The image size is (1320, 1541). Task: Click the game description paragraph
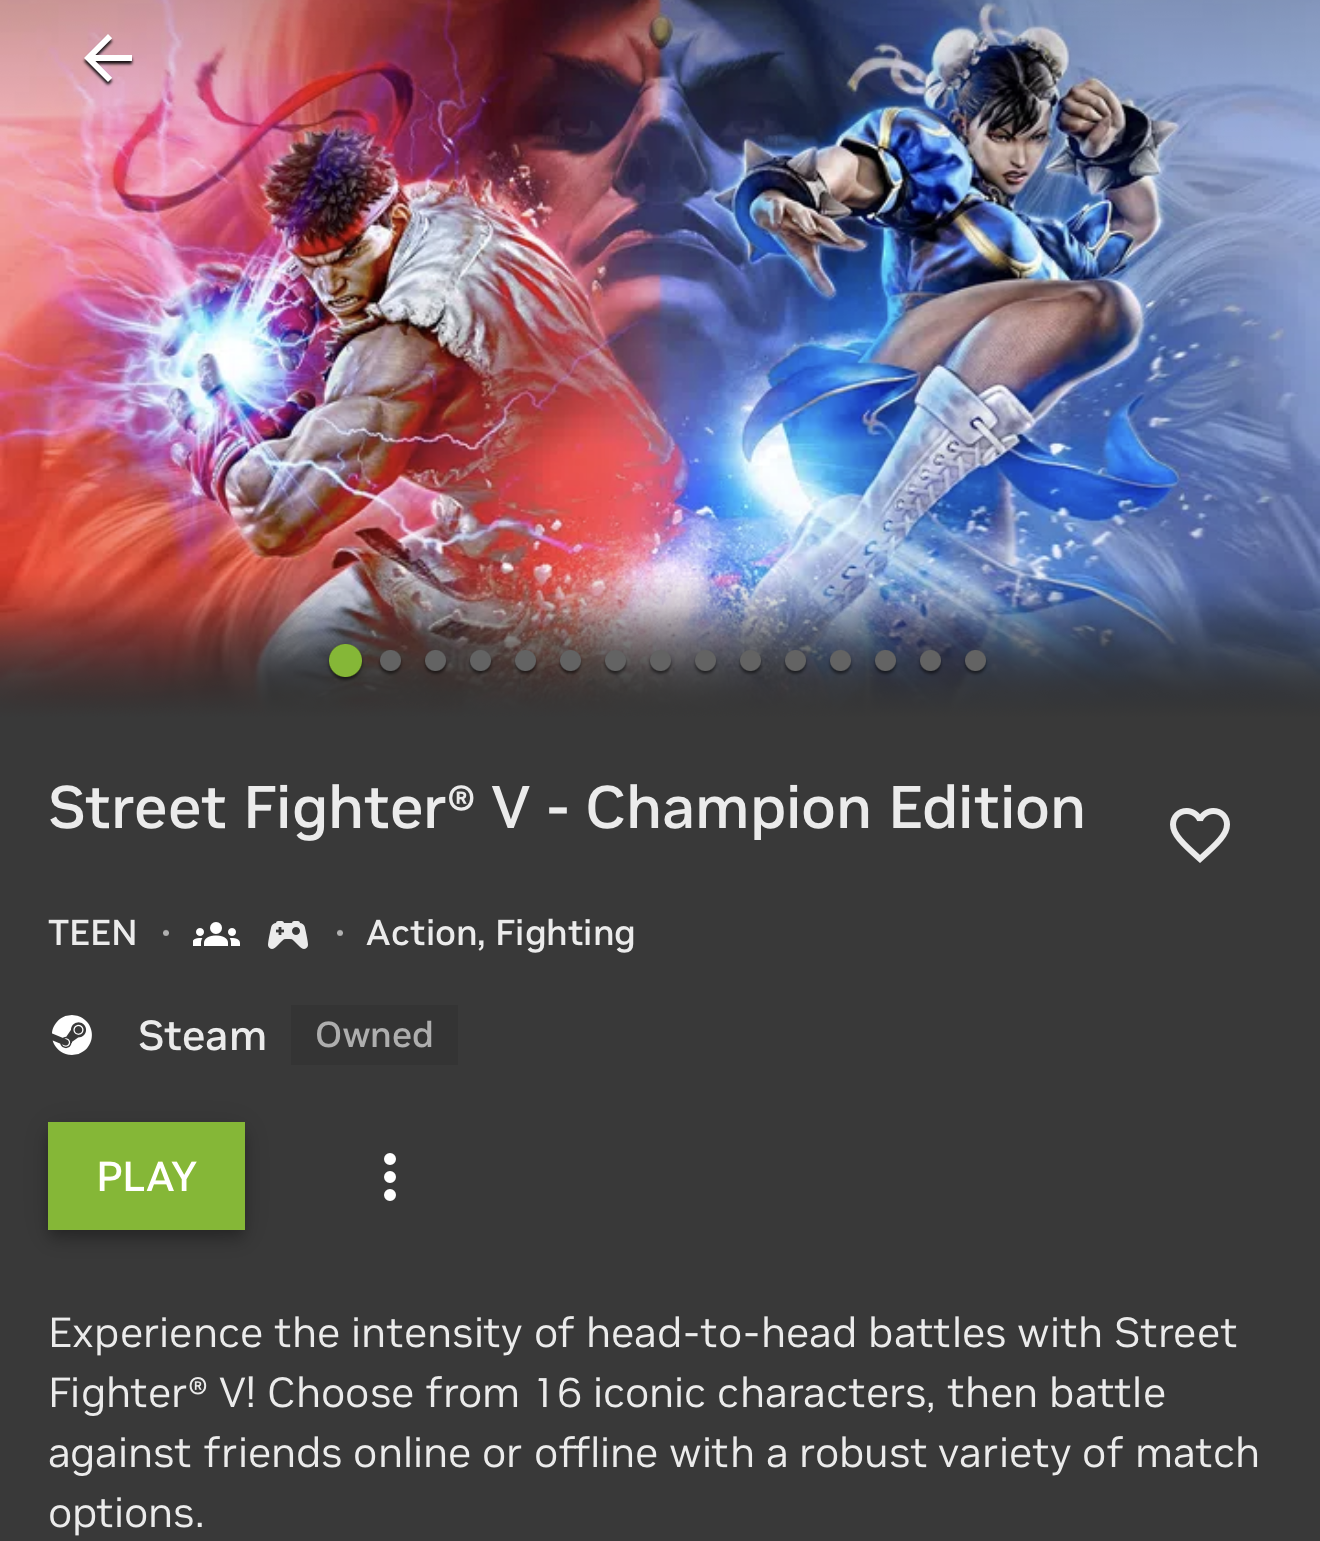[654, 1423]
